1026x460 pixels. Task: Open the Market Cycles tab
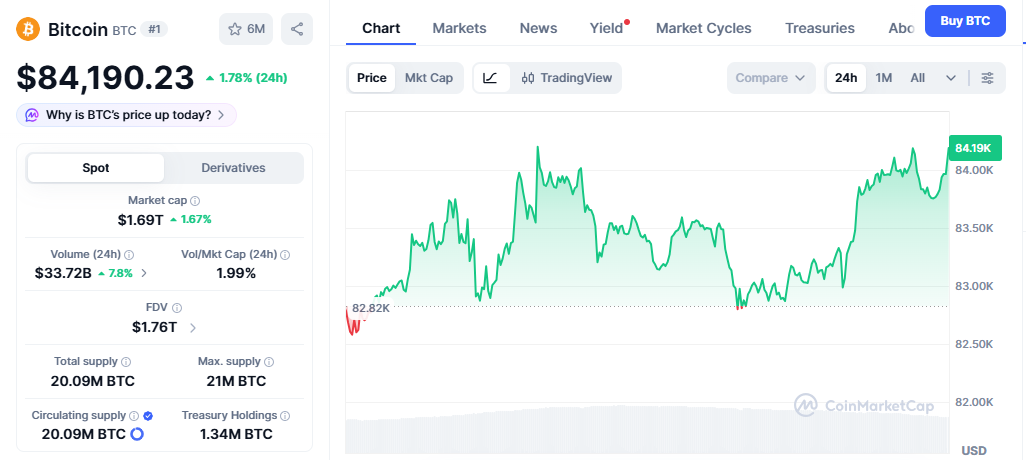[703, 28]
